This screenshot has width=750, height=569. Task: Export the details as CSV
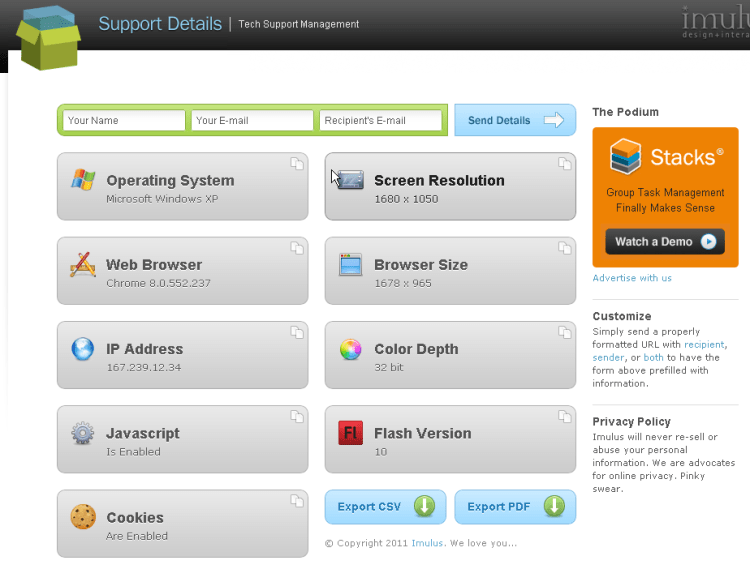[x=385, y=507]
